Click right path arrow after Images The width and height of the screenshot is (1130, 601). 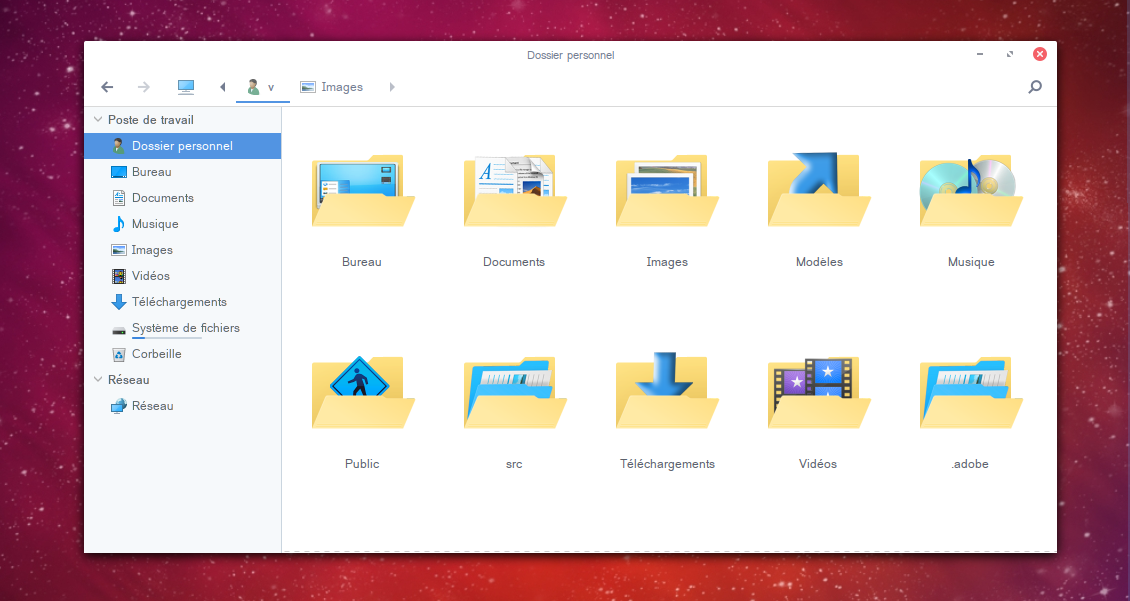pos(392,87)
